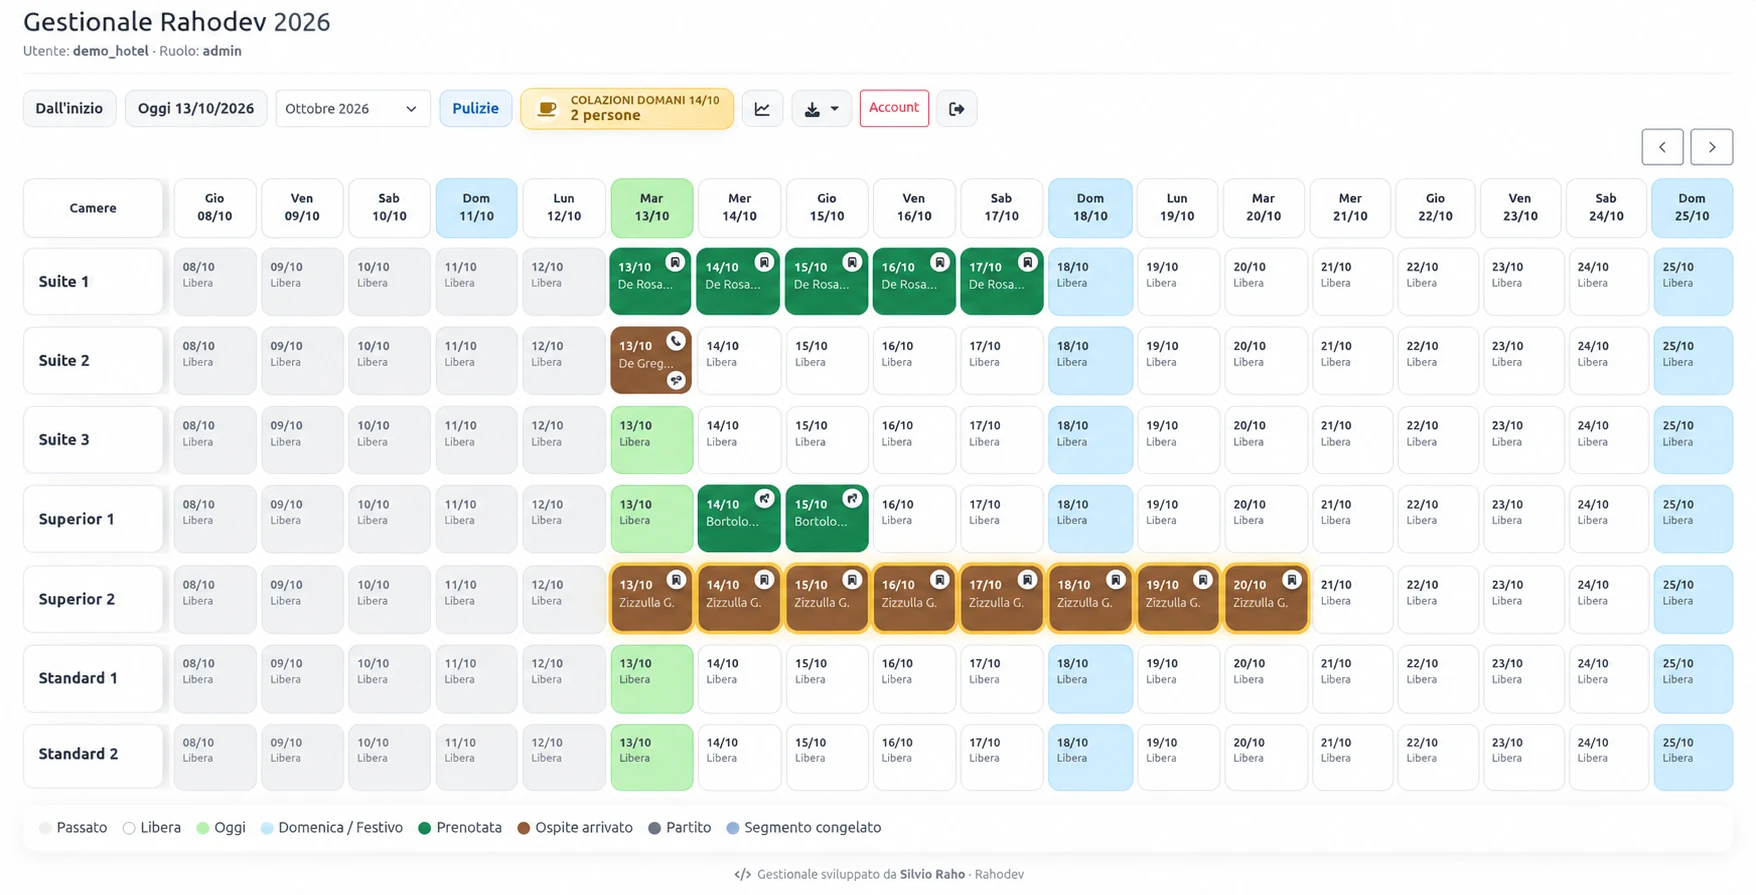Click share icon on Superior 1 14/10 Bortolo booking
The image size is (1756, 895).
click(x=764, y=499)
